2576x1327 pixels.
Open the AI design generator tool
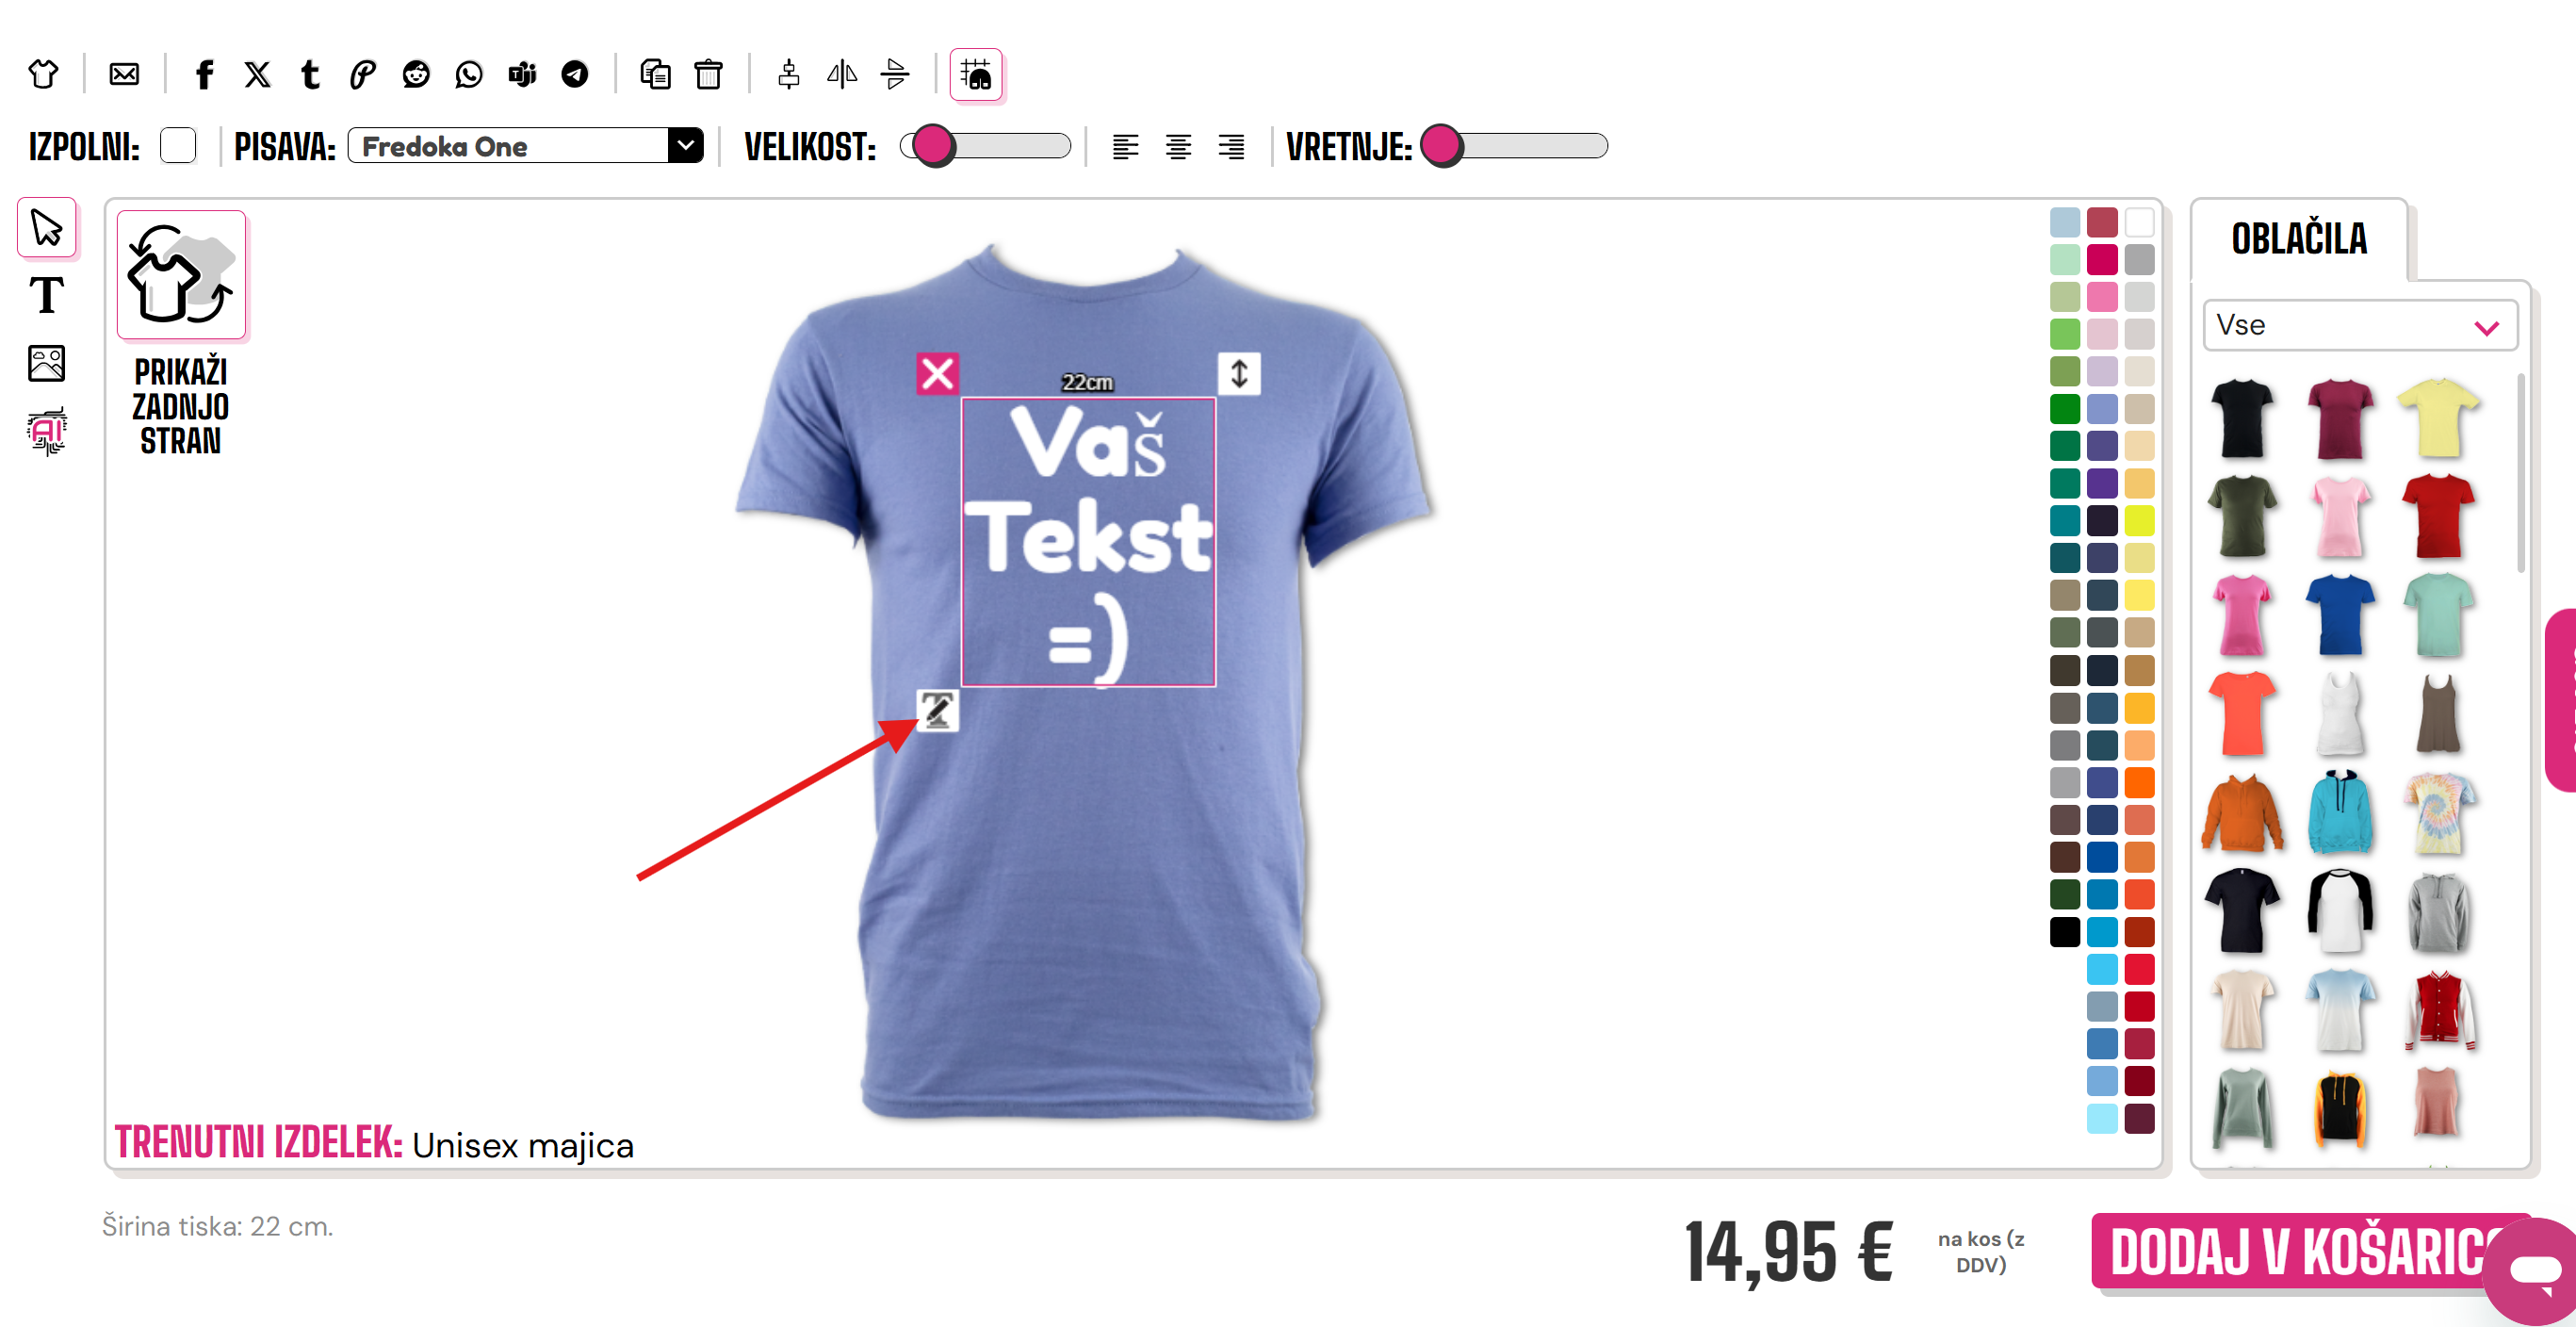tap(46, 431)
